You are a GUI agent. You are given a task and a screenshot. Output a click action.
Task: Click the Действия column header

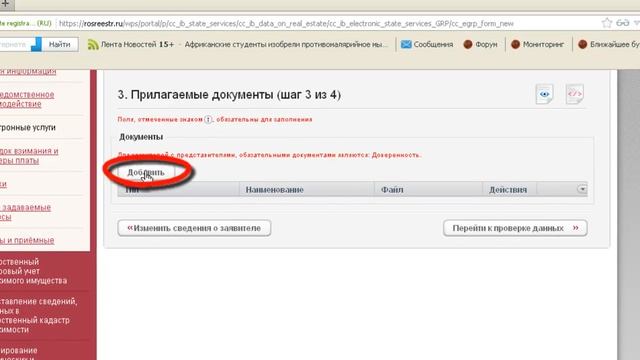click(x=508, y=189)
